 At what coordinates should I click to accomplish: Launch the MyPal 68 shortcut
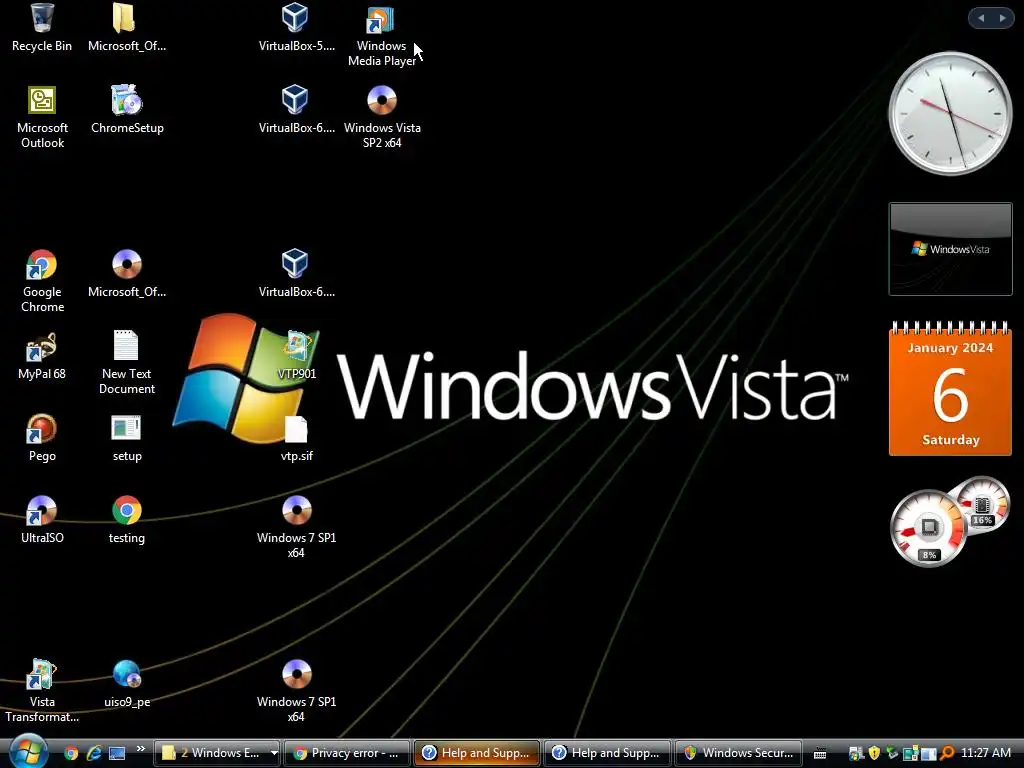(x=42, y=356)
